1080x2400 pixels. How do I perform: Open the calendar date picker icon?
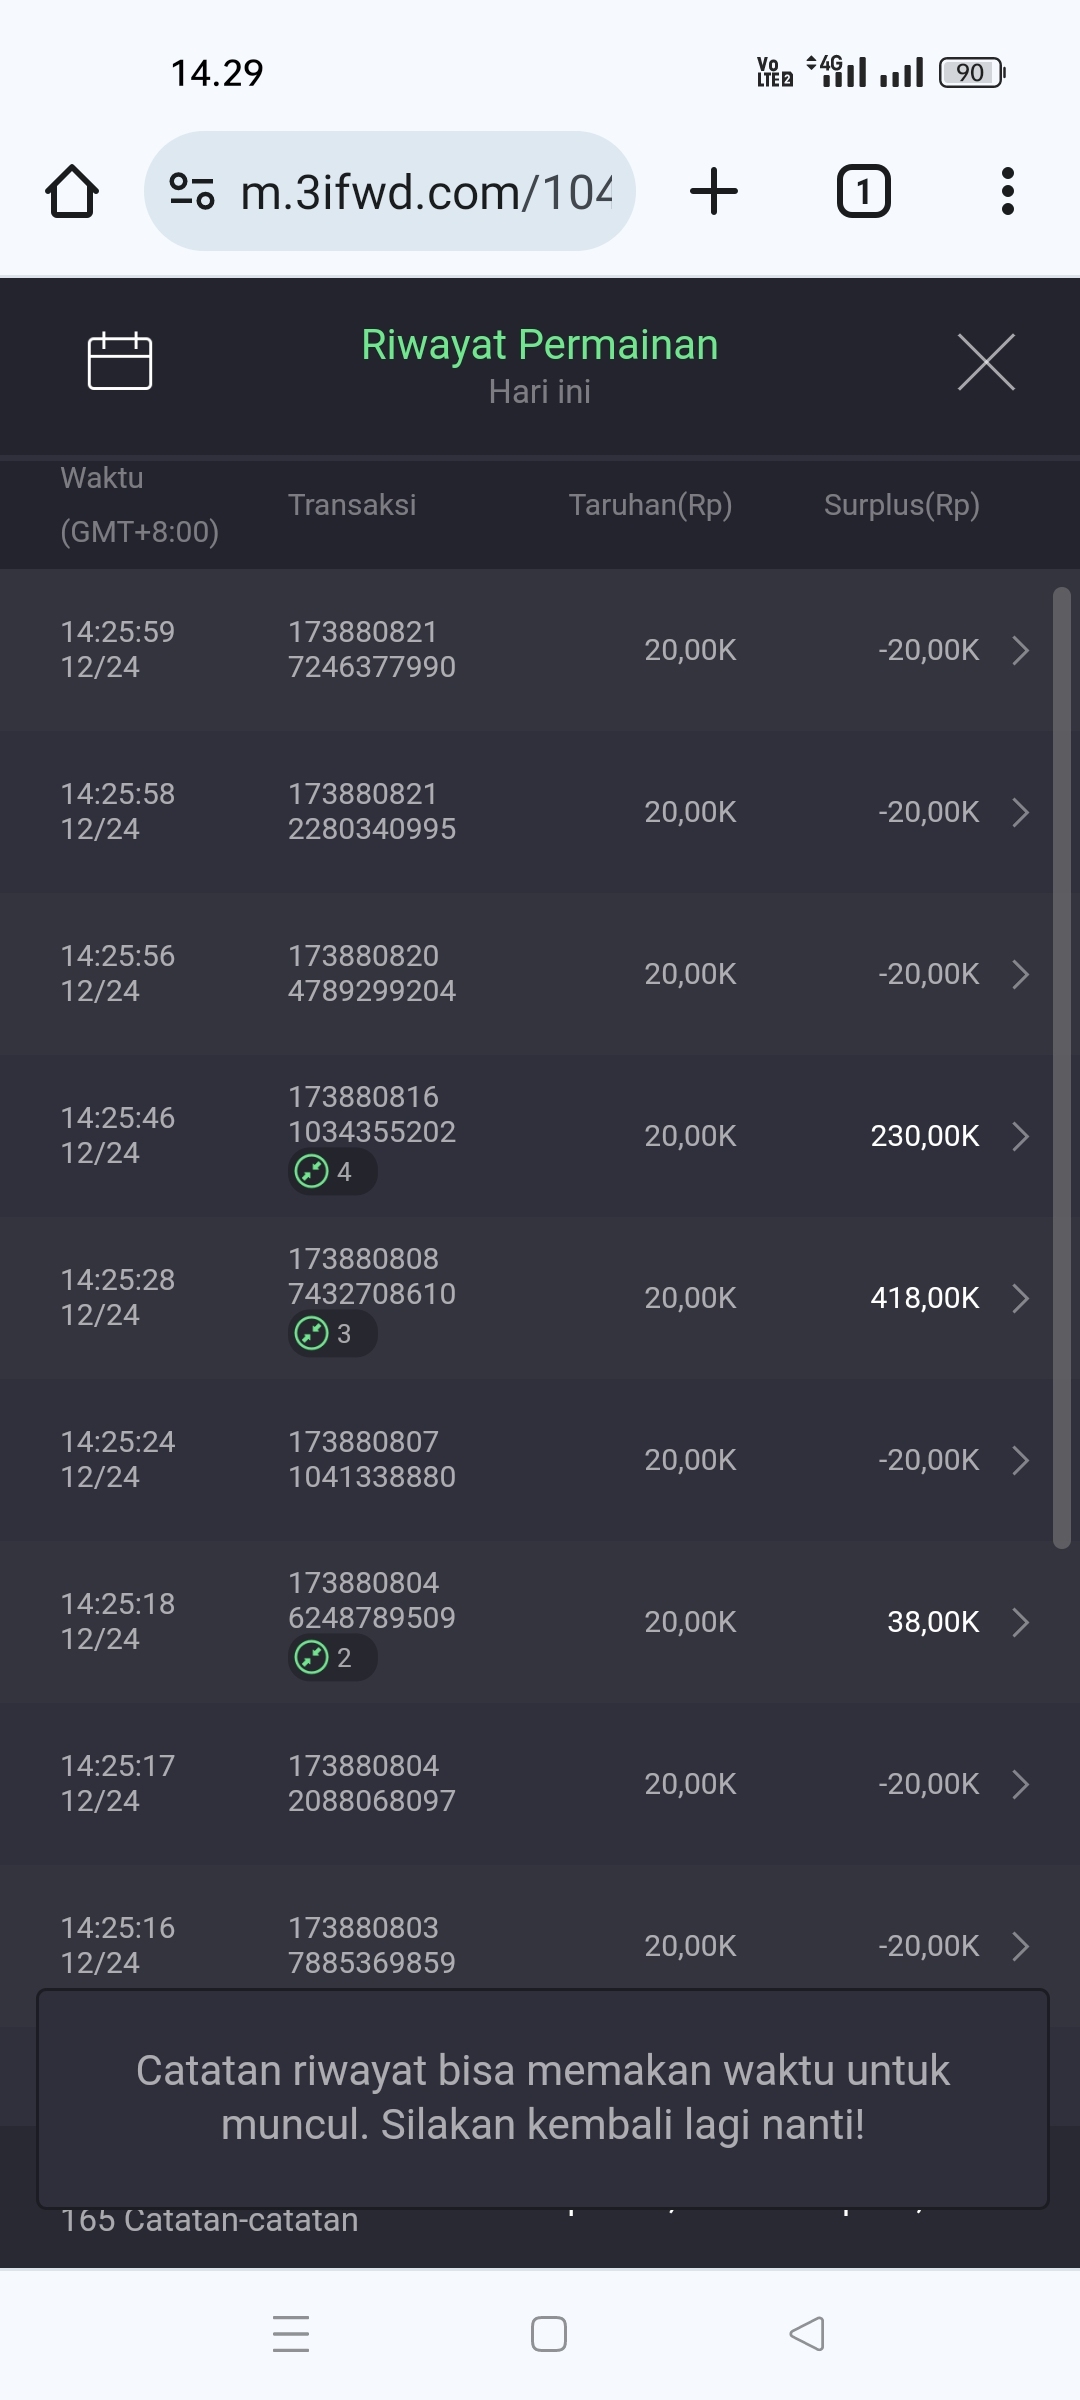(x=120, y=361)
